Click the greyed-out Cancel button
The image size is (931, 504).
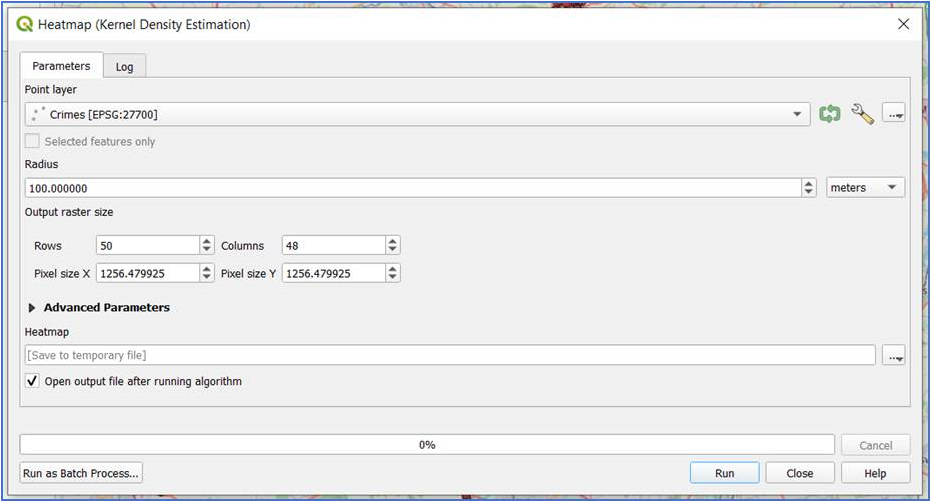coord(876,445)
